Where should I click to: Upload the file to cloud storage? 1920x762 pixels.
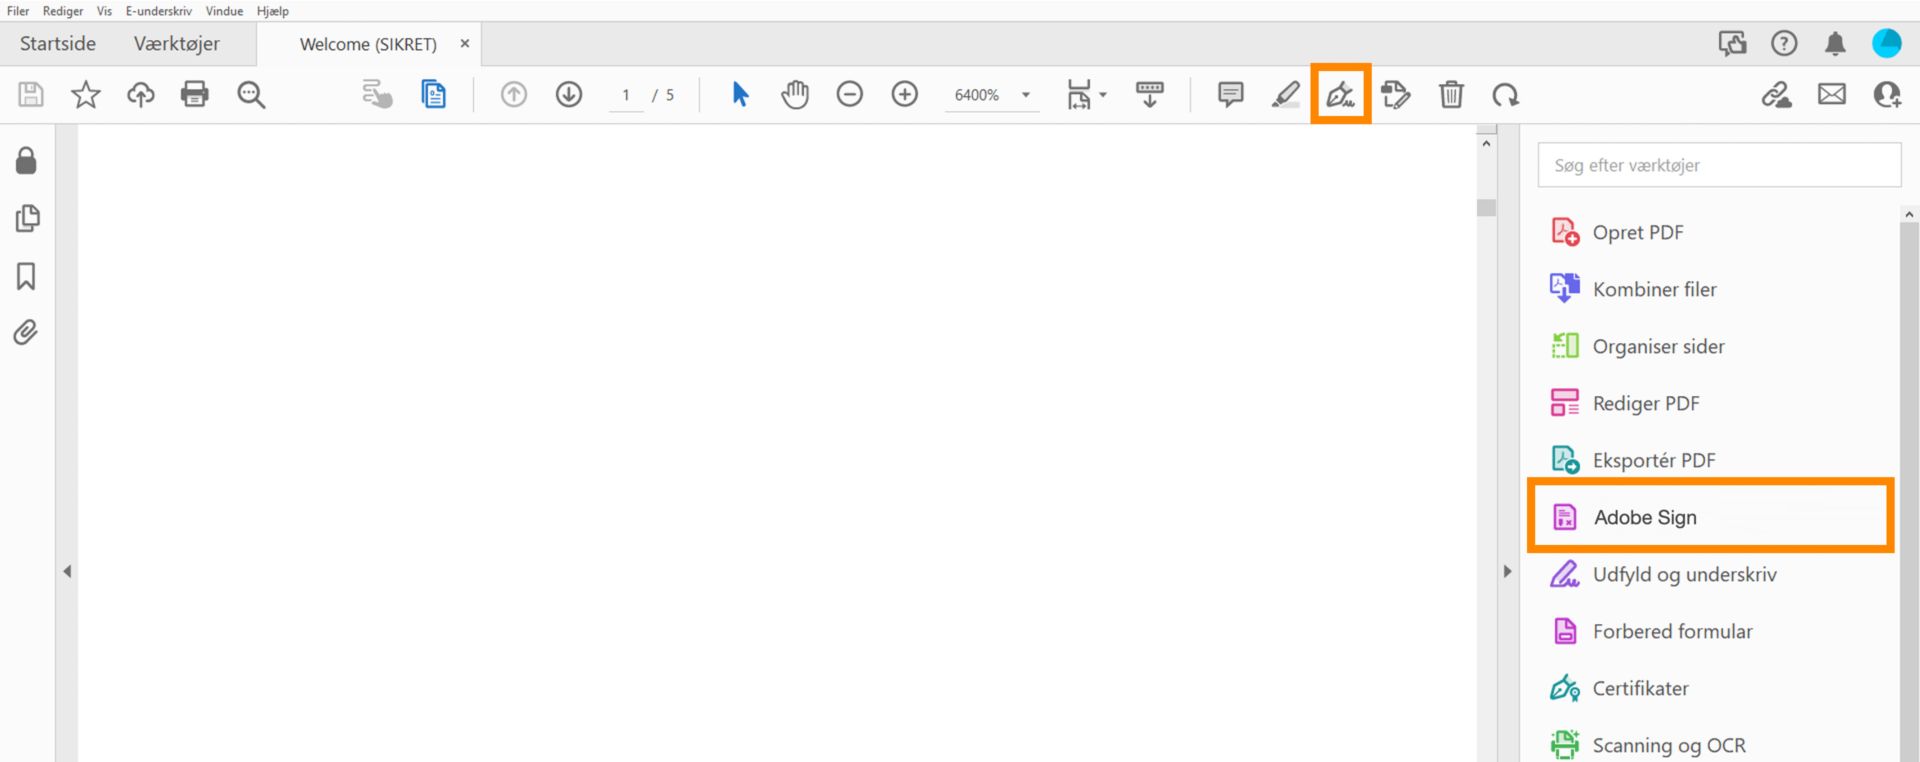click(141, 95)
